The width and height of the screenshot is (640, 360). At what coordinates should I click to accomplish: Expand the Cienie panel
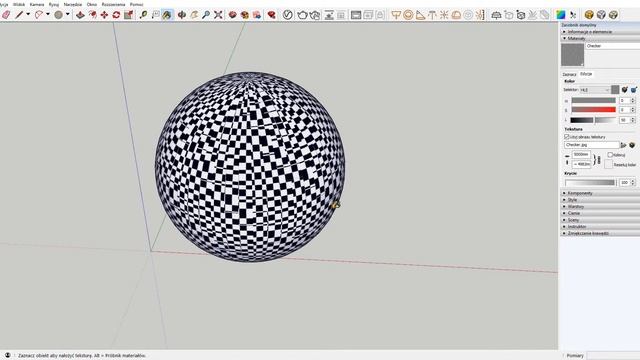pyautogui.click(x=600, y=213)
